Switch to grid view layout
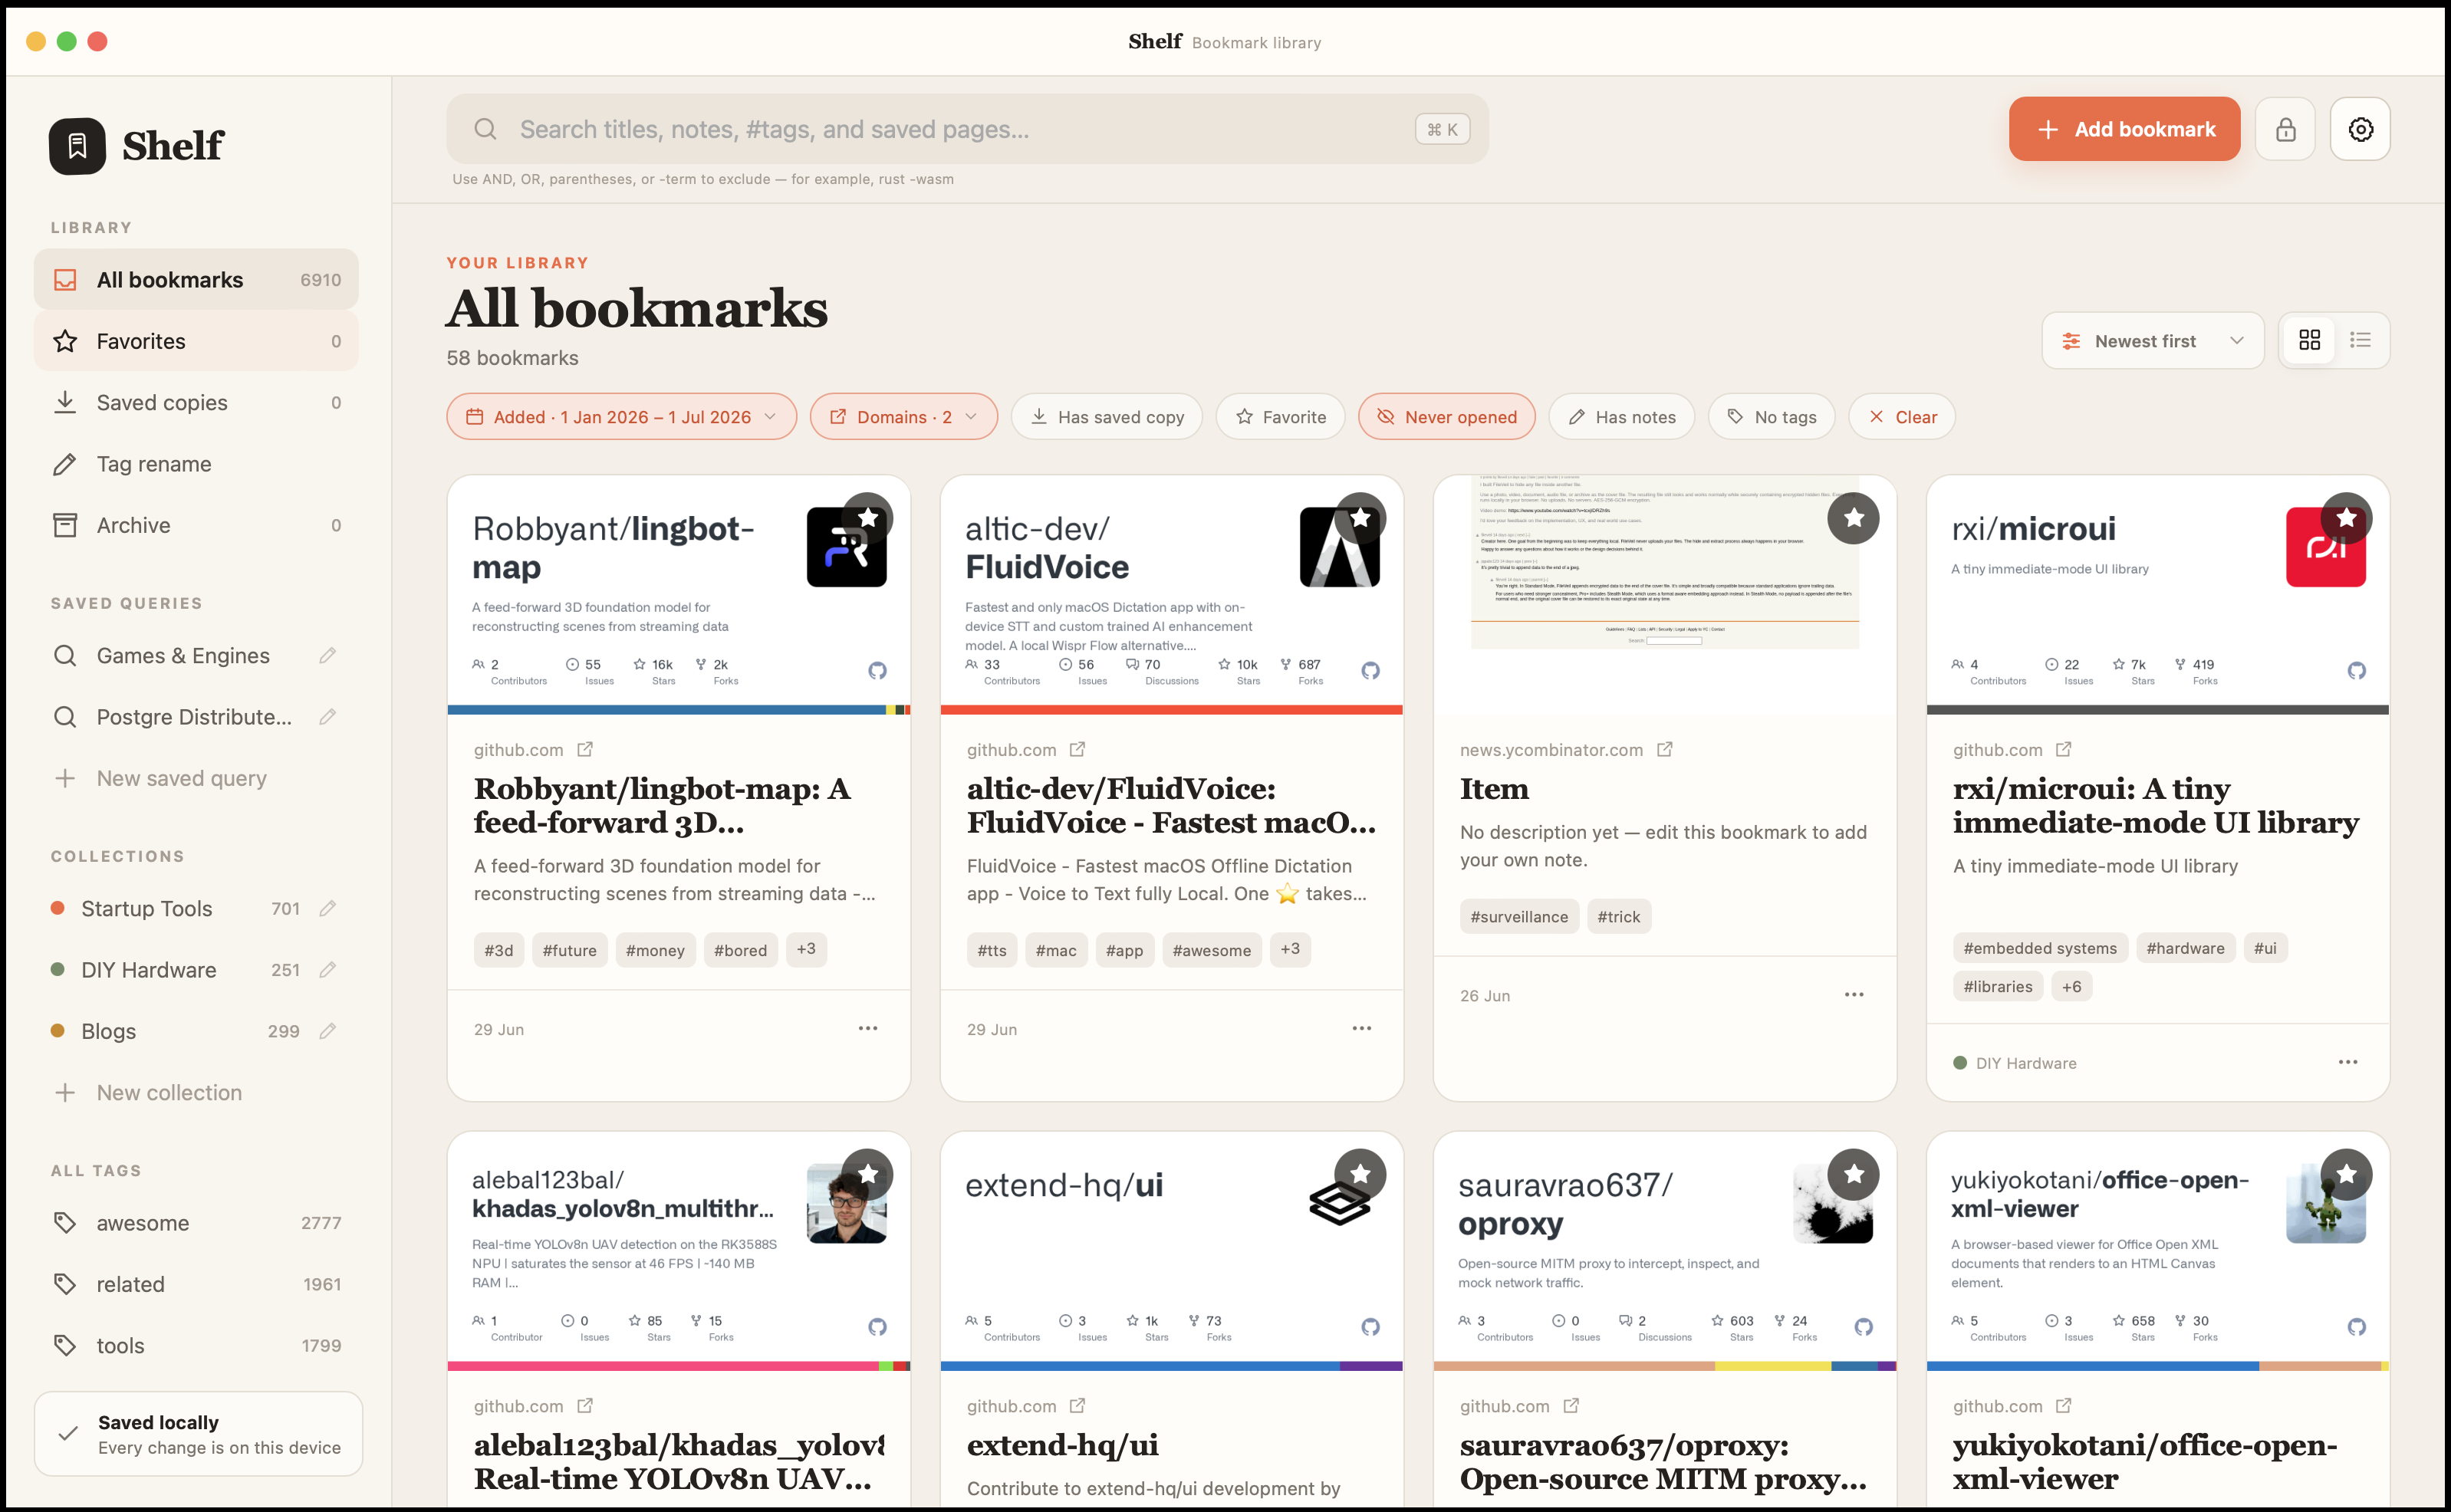2451x1512 pixels. [2309, 340]
